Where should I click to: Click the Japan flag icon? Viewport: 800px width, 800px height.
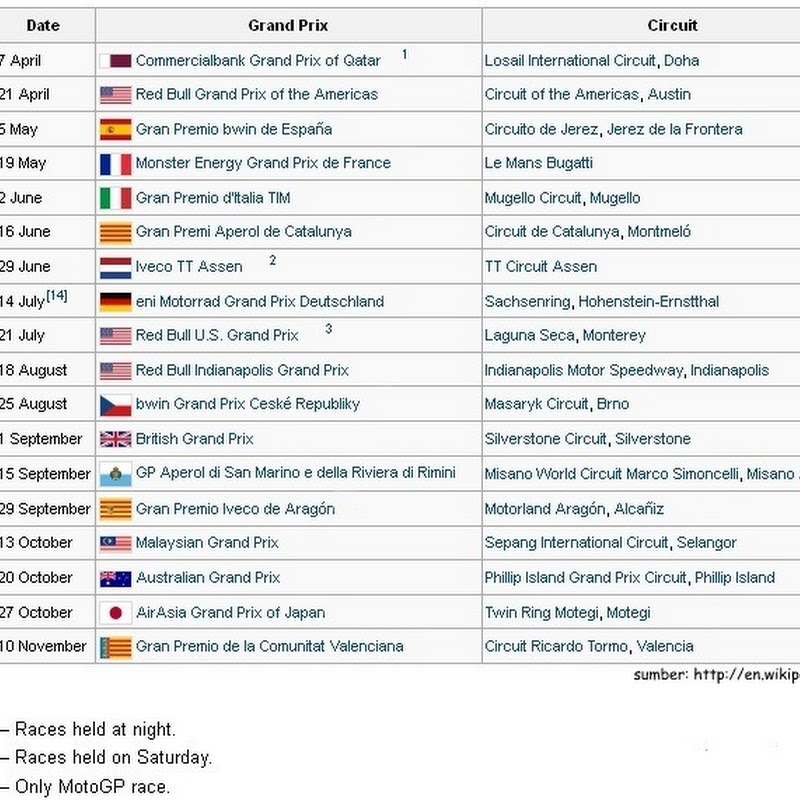tap(115, 612)
